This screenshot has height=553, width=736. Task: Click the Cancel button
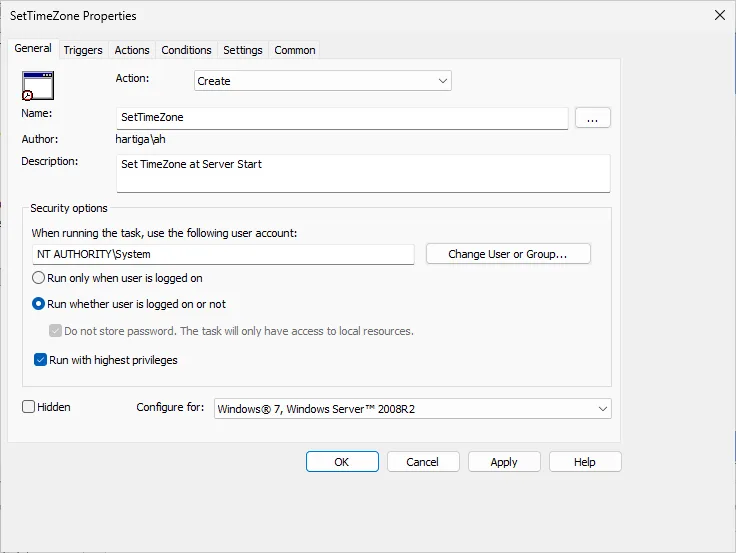[x=423, y=462]
